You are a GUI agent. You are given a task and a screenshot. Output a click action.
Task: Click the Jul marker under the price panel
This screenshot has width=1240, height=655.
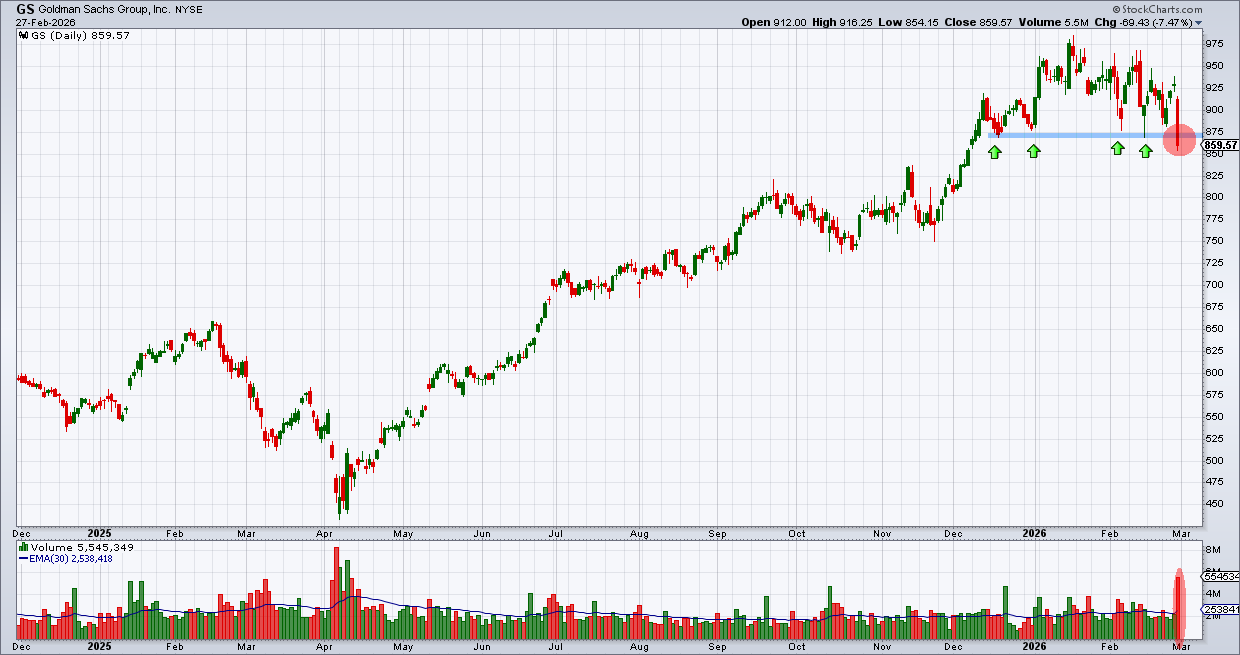554,534
